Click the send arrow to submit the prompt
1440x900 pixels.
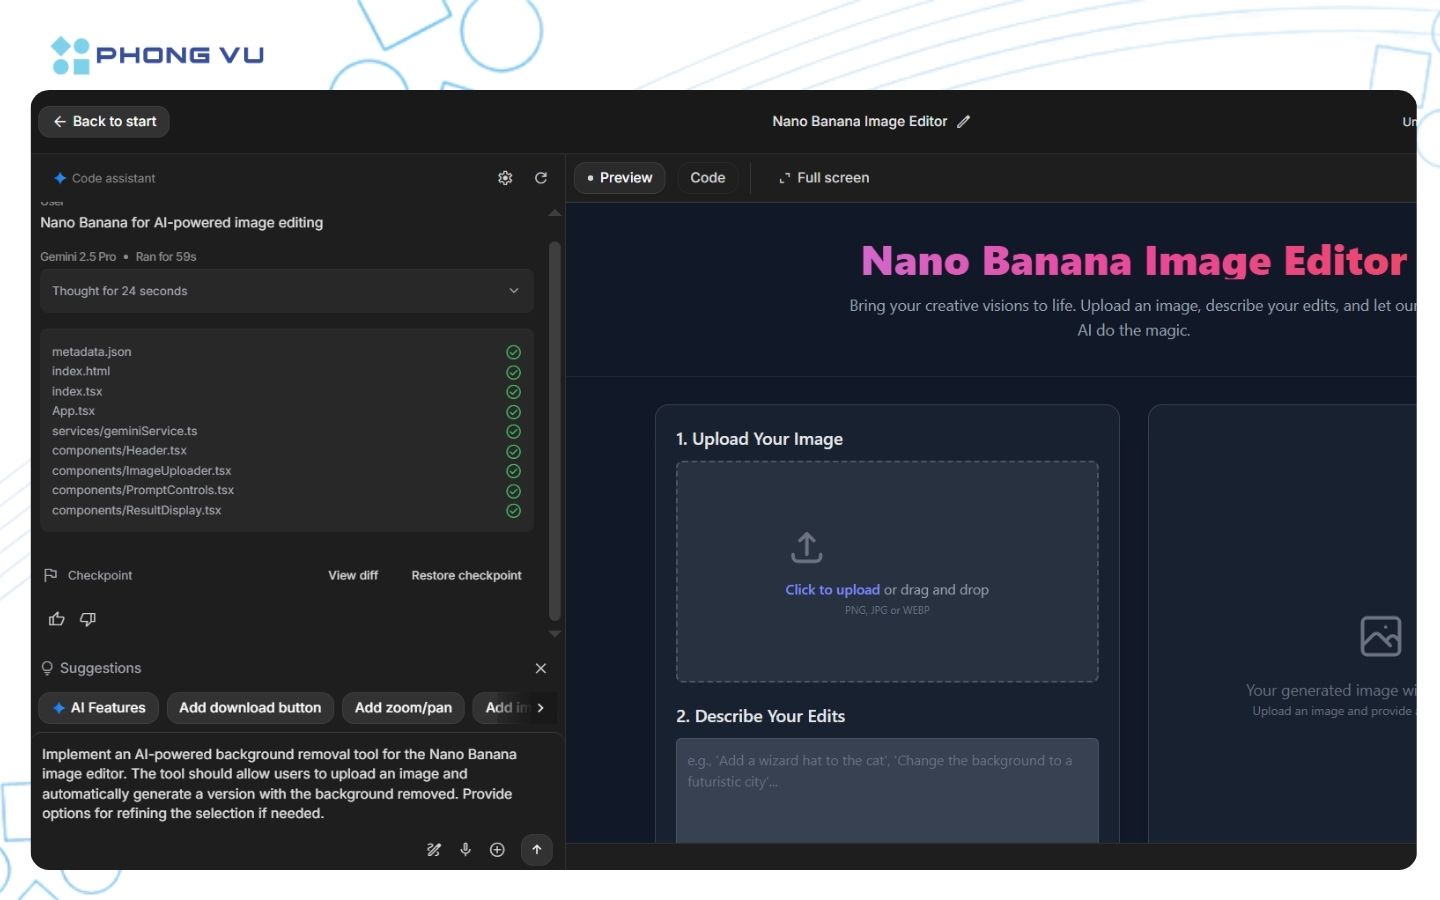(536, 849)
